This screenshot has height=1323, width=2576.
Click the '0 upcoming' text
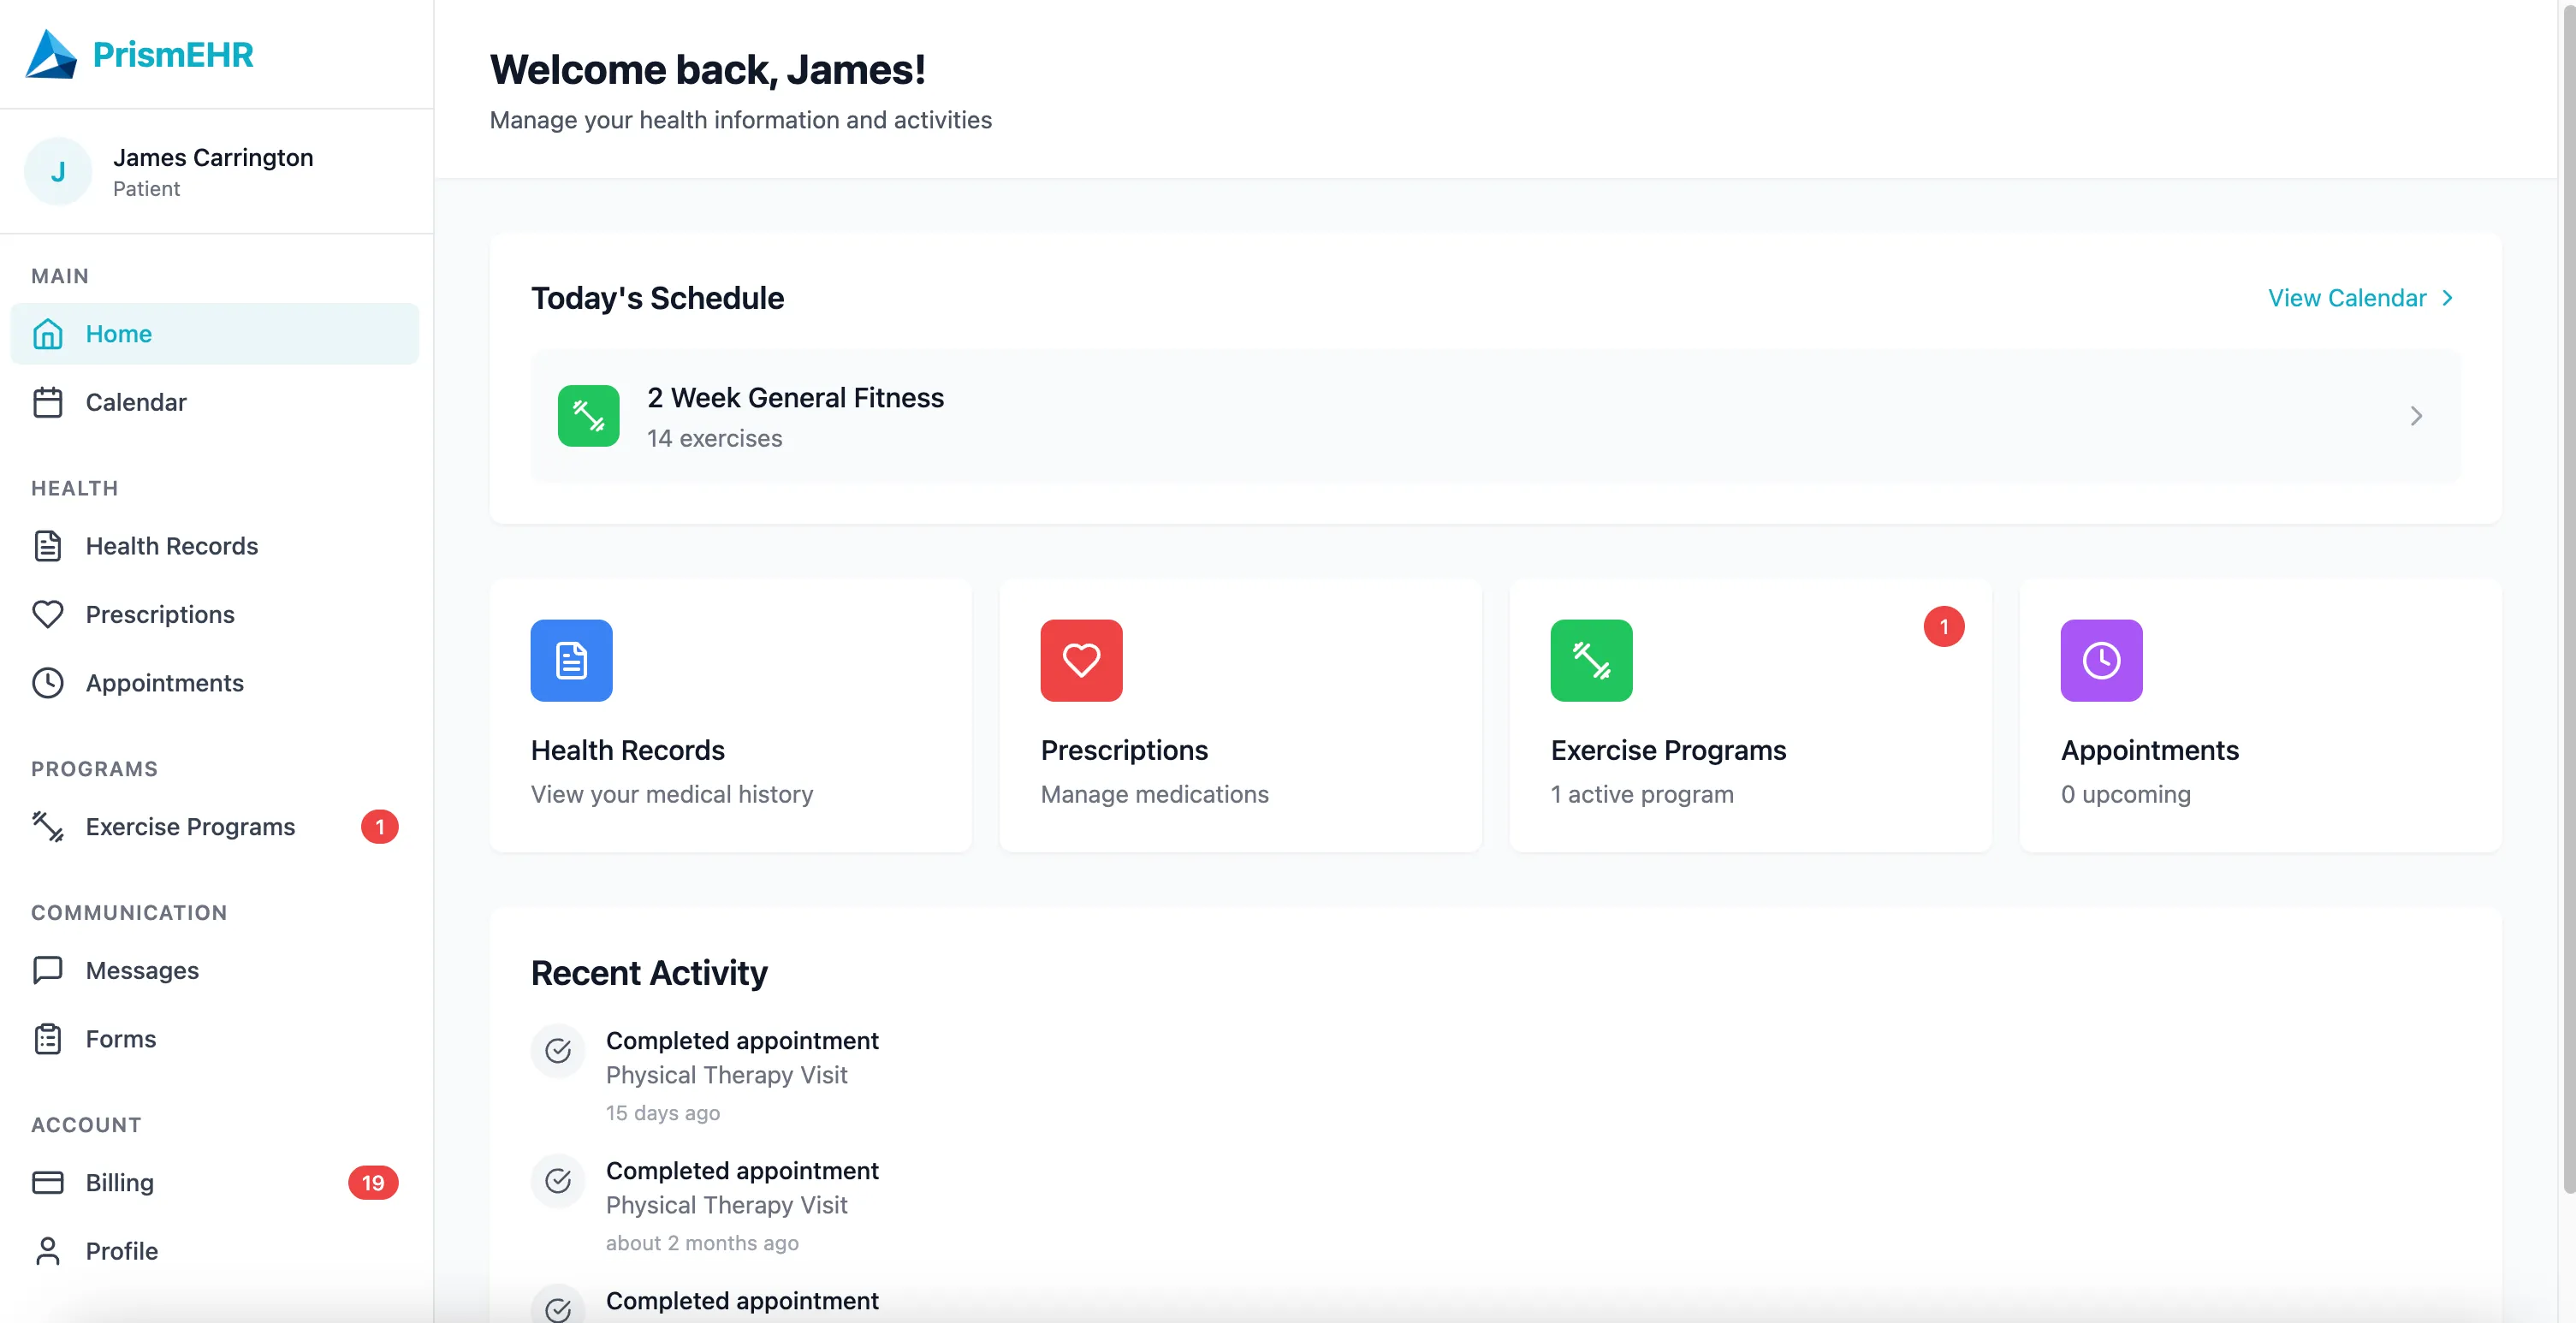[2126, 794]
